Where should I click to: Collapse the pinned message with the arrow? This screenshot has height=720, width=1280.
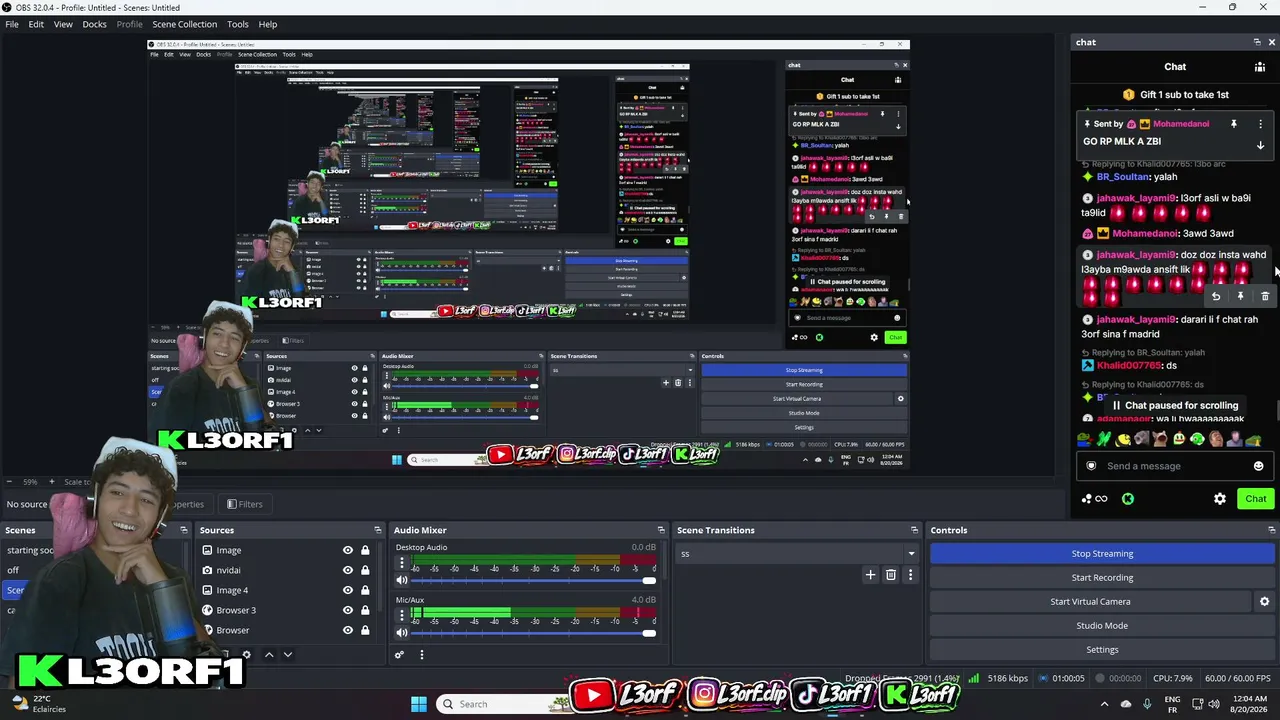1260,145
